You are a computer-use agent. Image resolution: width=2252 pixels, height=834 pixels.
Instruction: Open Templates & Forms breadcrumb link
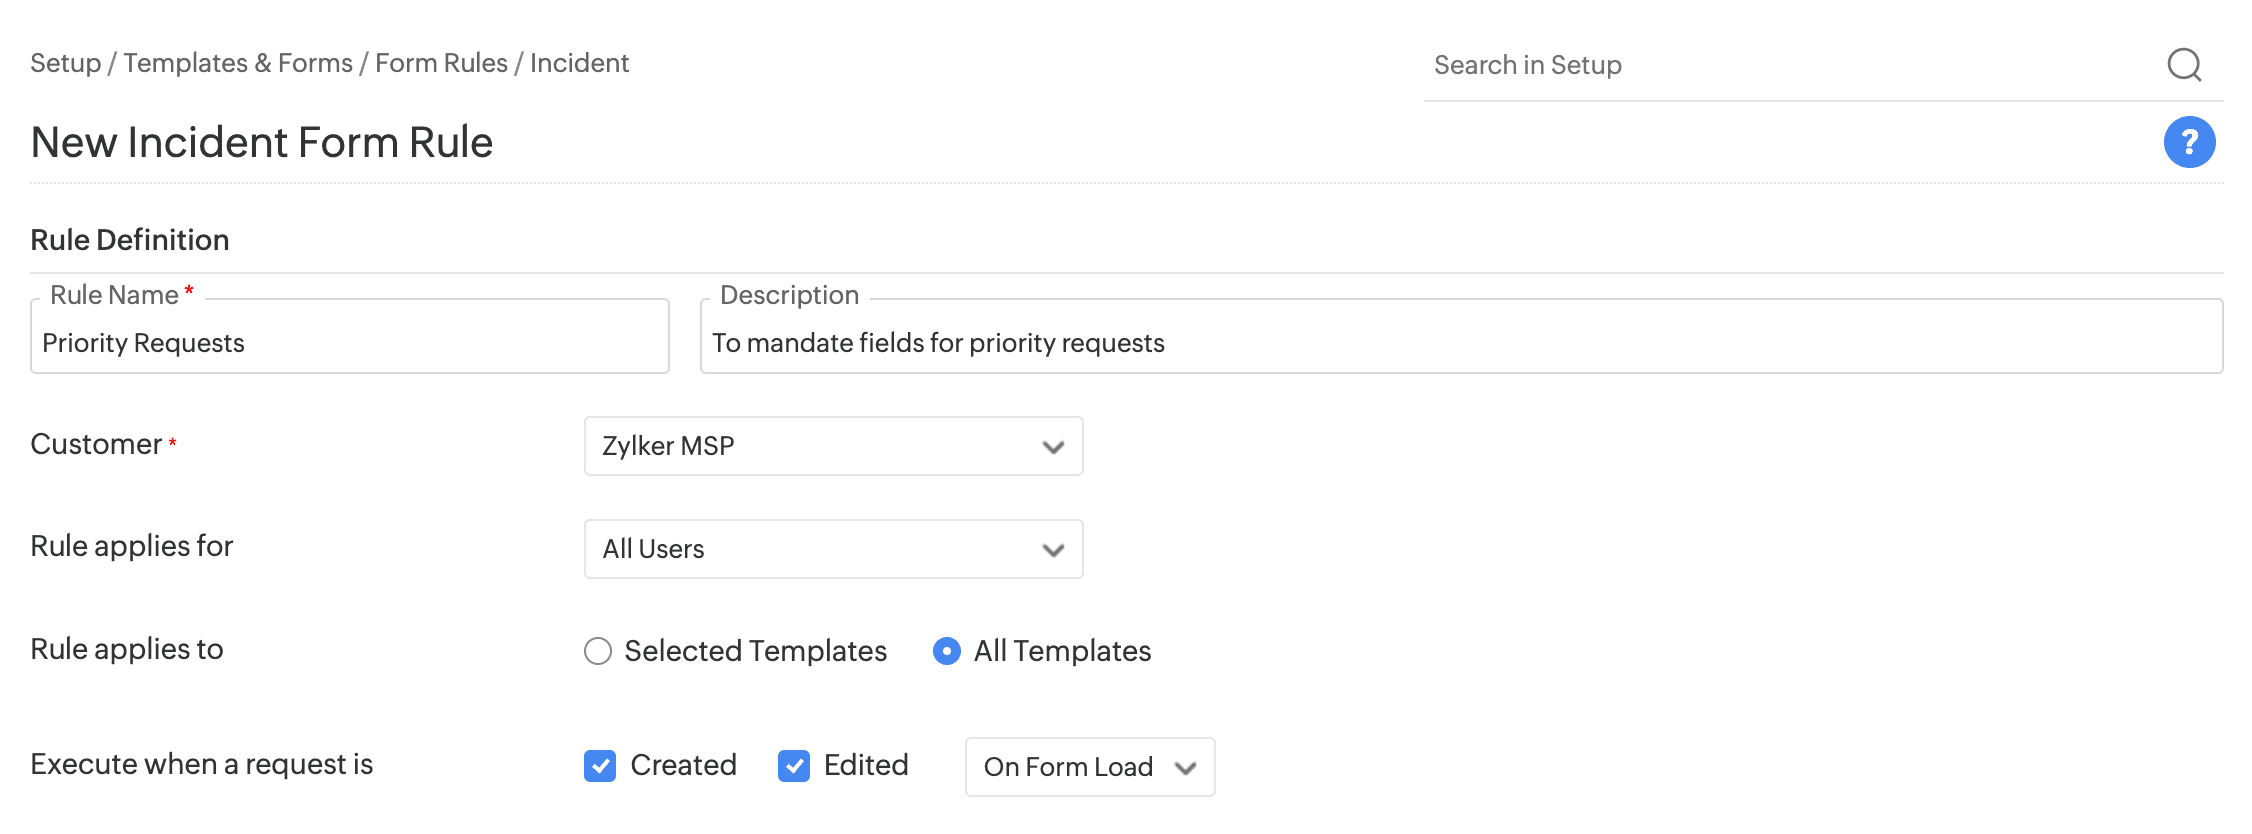click(x=238, y=63)
